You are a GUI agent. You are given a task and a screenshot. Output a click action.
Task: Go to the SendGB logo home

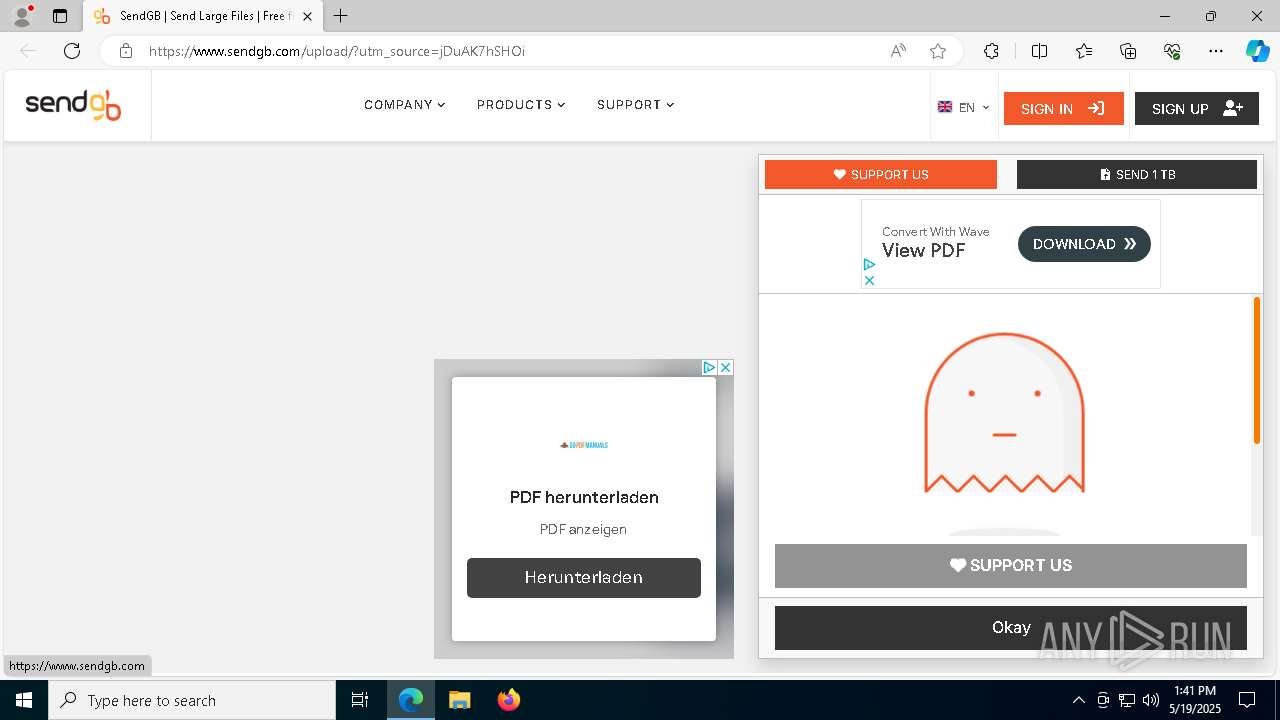pos(73,105)
